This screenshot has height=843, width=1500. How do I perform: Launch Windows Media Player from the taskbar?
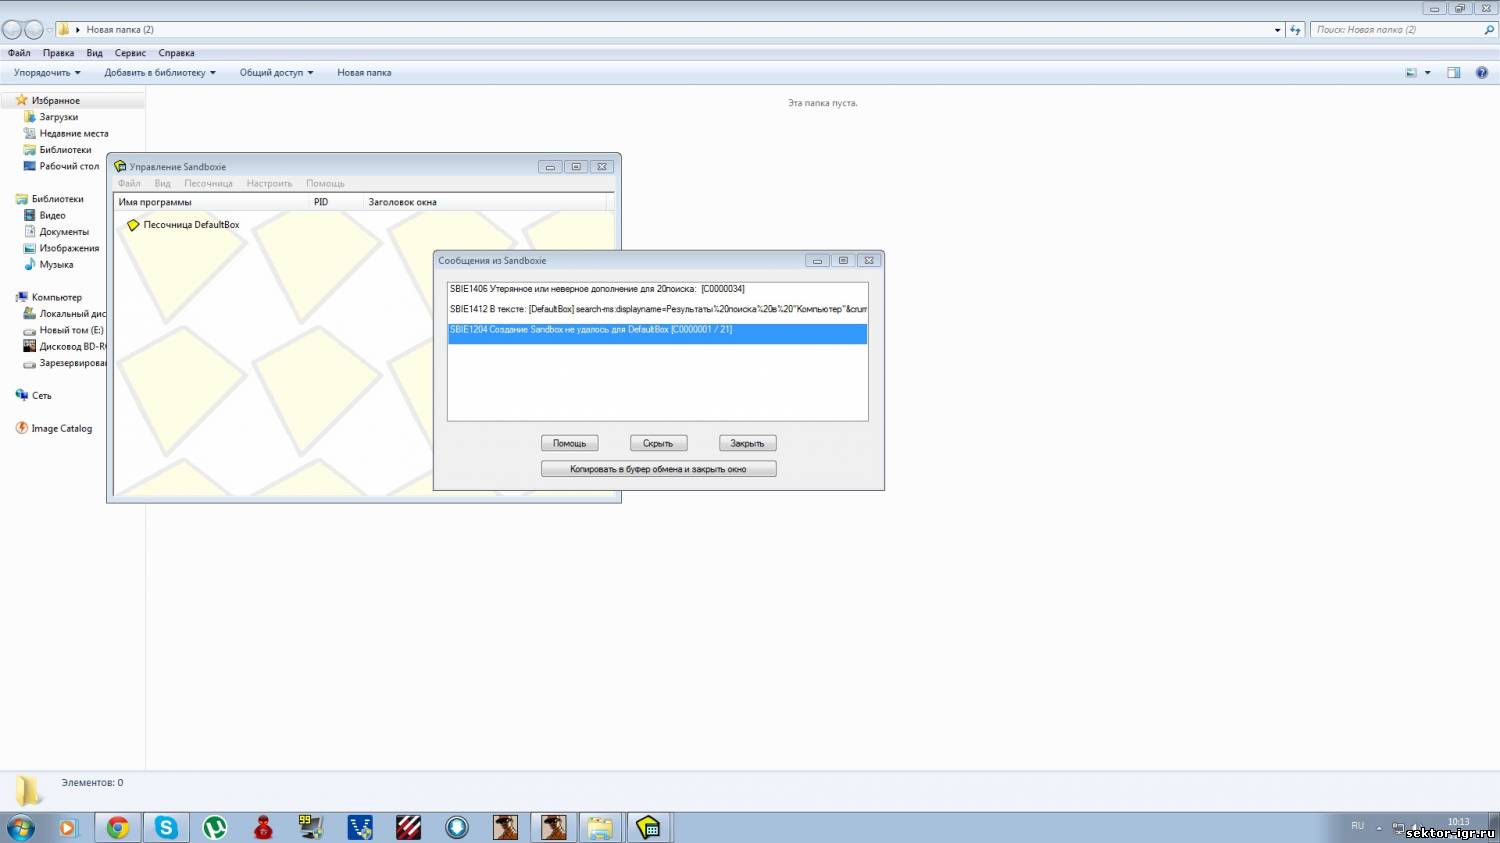(x=68, y=827)
